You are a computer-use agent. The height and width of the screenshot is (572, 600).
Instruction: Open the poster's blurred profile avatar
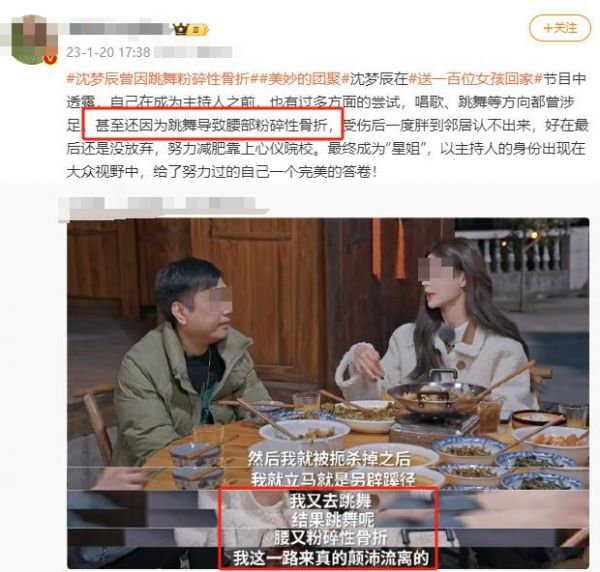click(34, 39)
